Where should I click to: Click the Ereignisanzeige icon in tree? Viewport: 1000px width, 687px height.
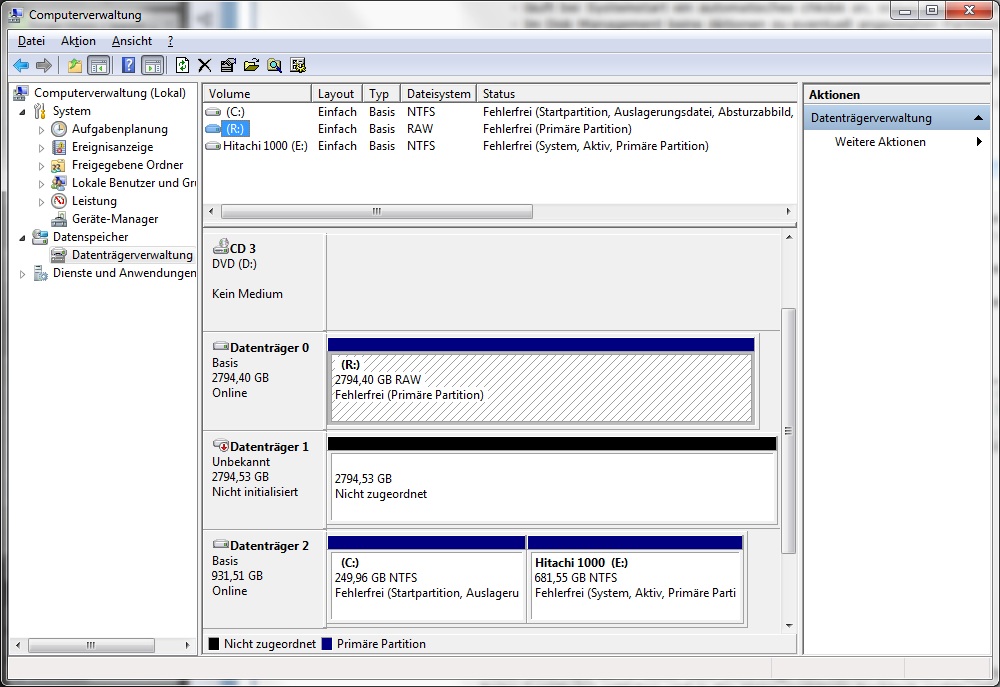[59, 147]
